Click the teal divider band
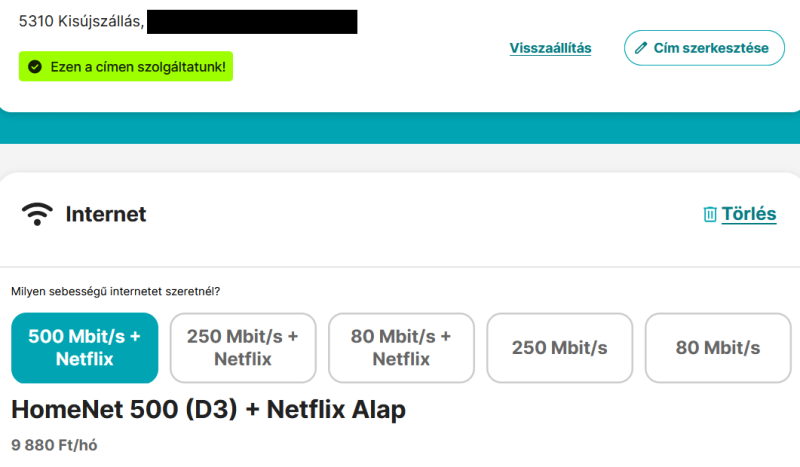Screen dimensions: 800x467 pos(400,128)
